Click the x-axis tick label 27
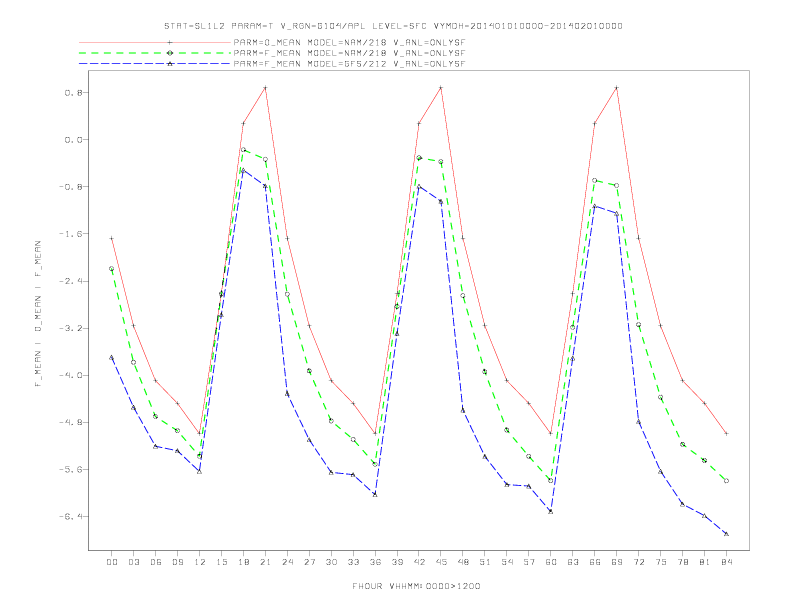This screenshot has height=612, width=792. pyautogui.click(x=309, y=562)
